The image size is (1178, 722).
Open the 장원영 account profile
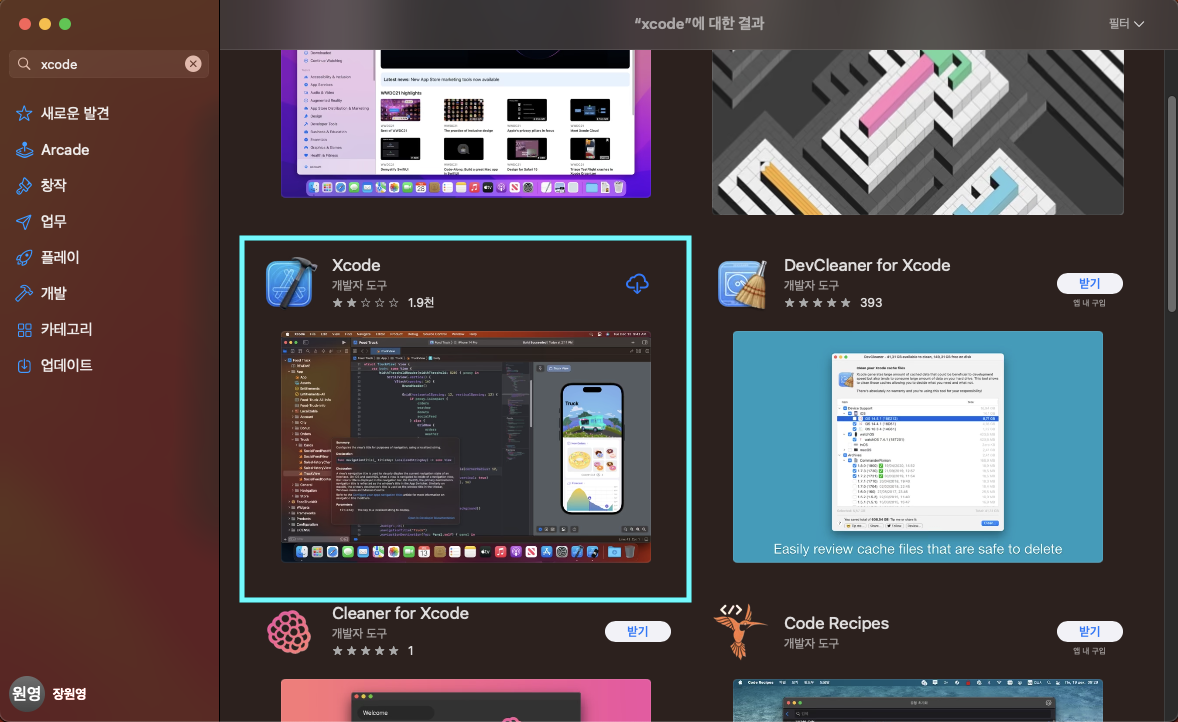(x=69, y=693)
